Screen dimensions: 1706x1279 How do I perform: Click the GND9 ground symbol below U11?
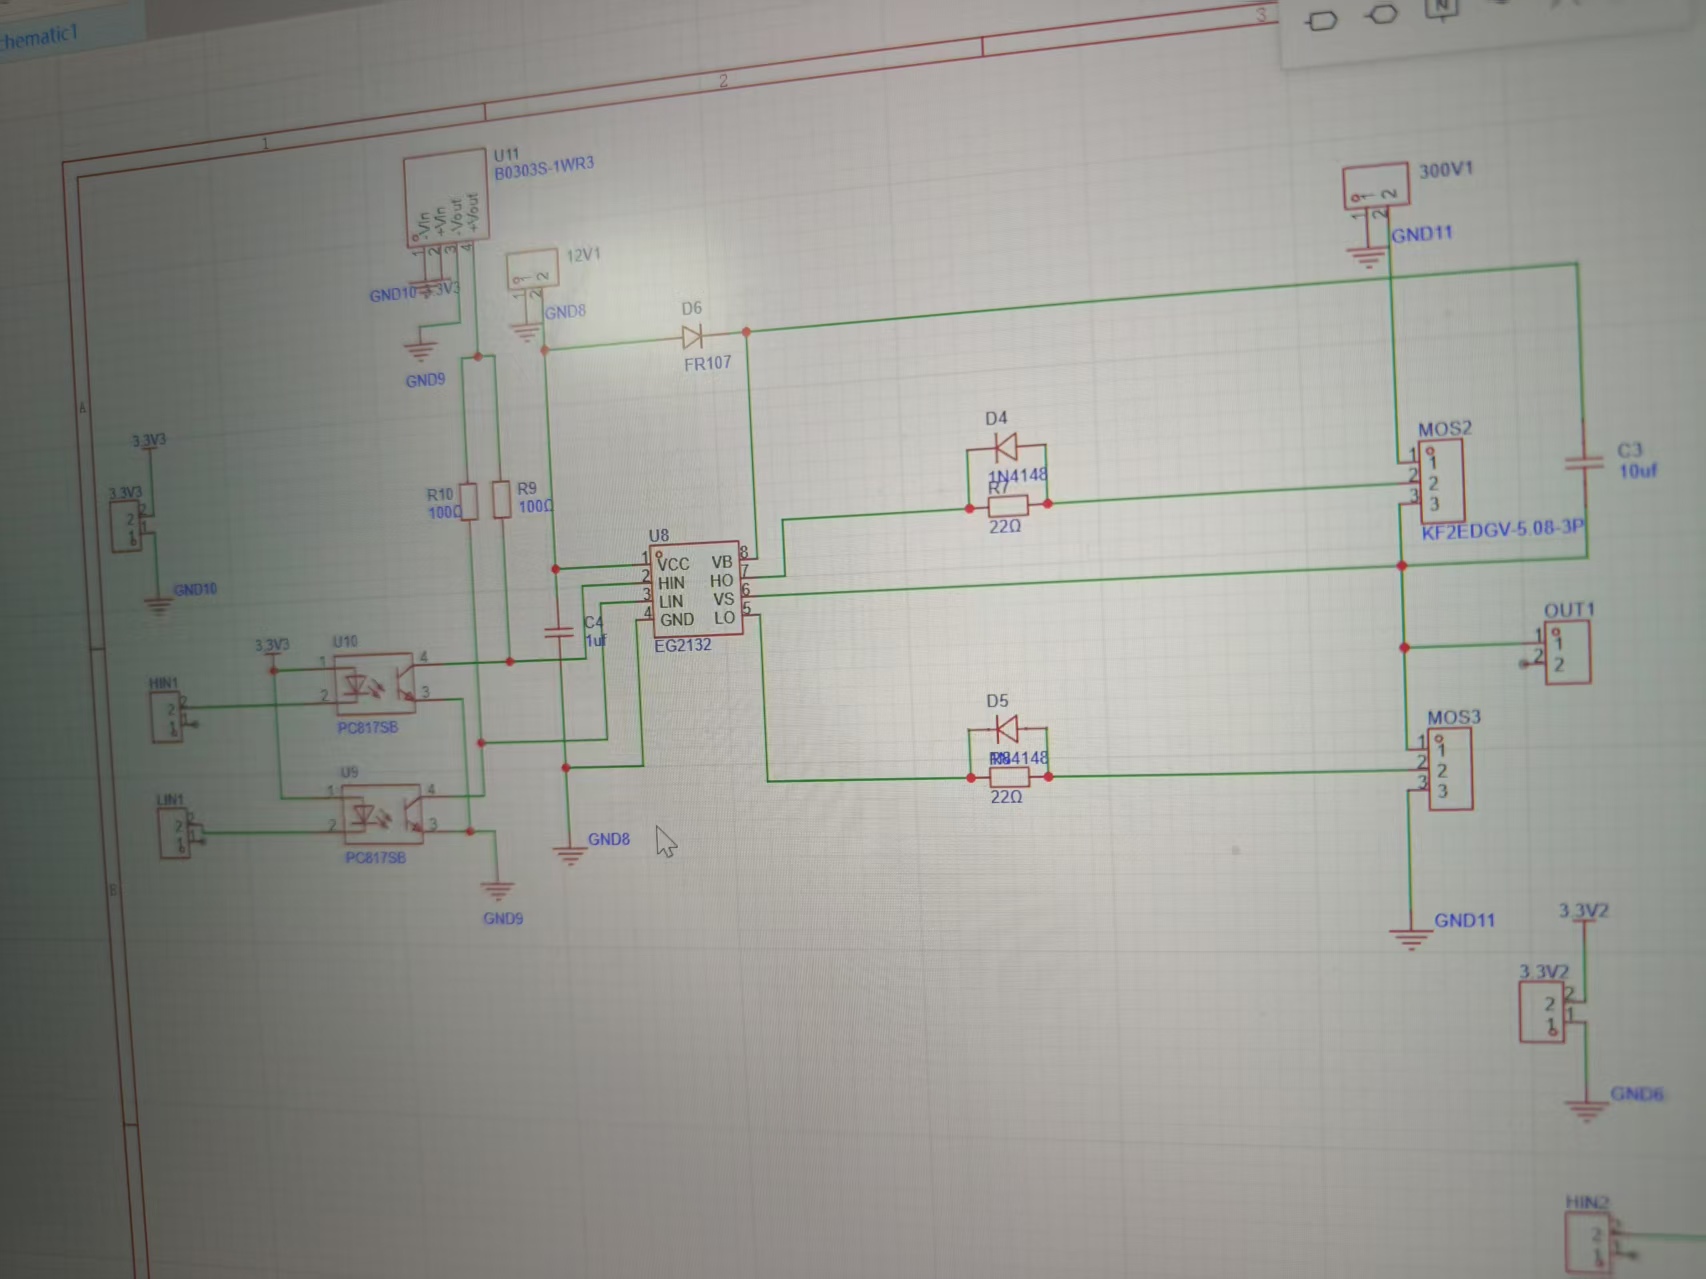[x=420, y=351]
